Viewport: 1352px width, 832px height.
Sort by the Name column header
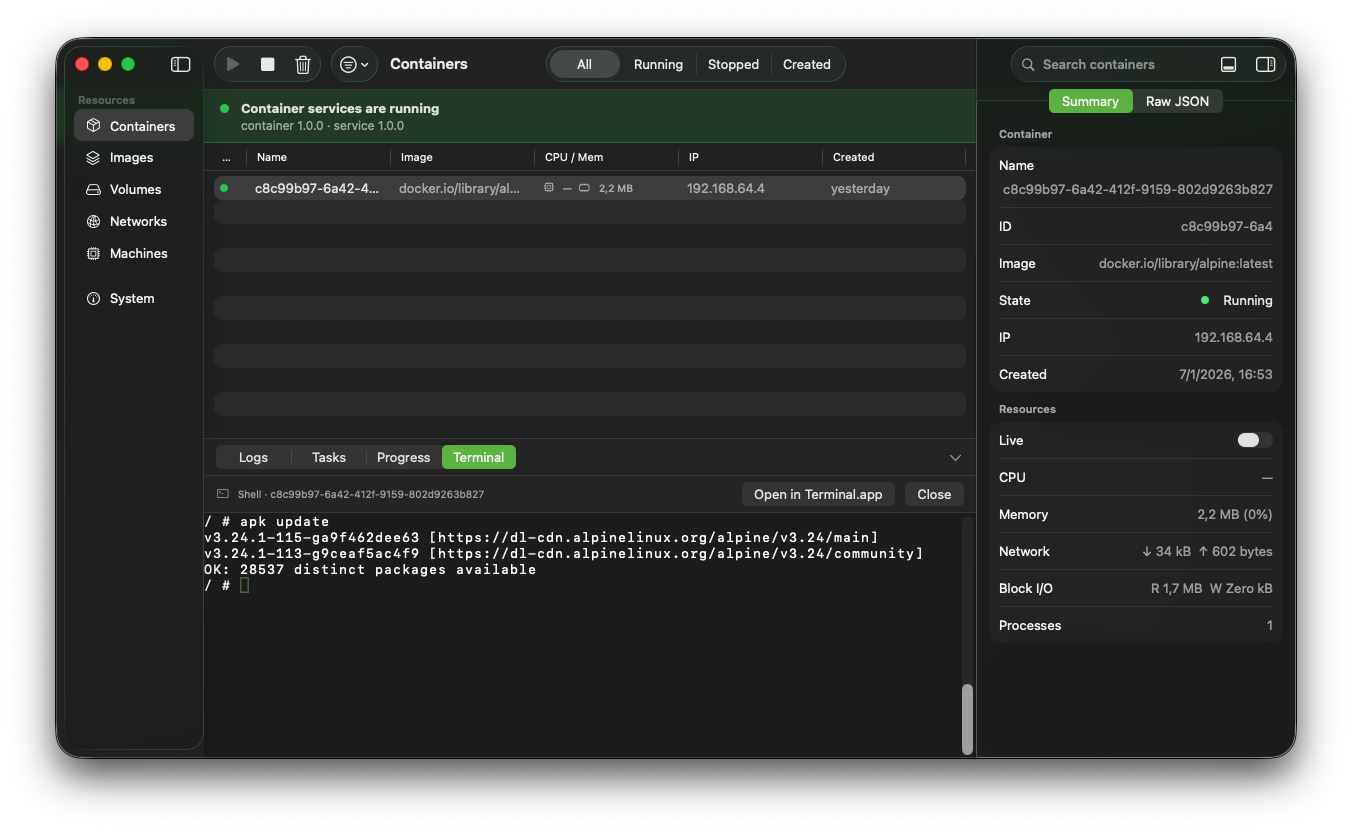pos(271,157)
